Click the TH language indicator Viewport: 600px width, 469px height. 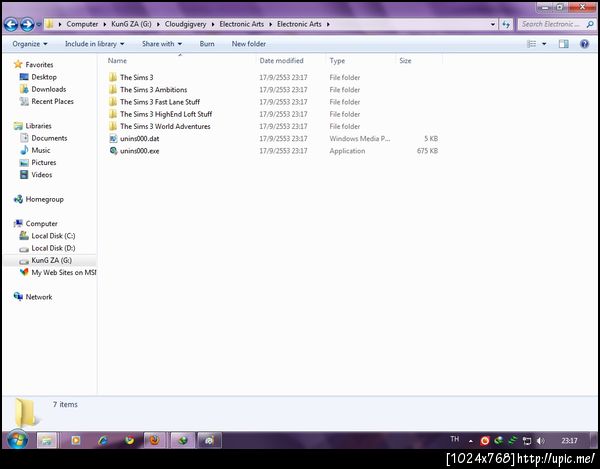pos(454,439)
